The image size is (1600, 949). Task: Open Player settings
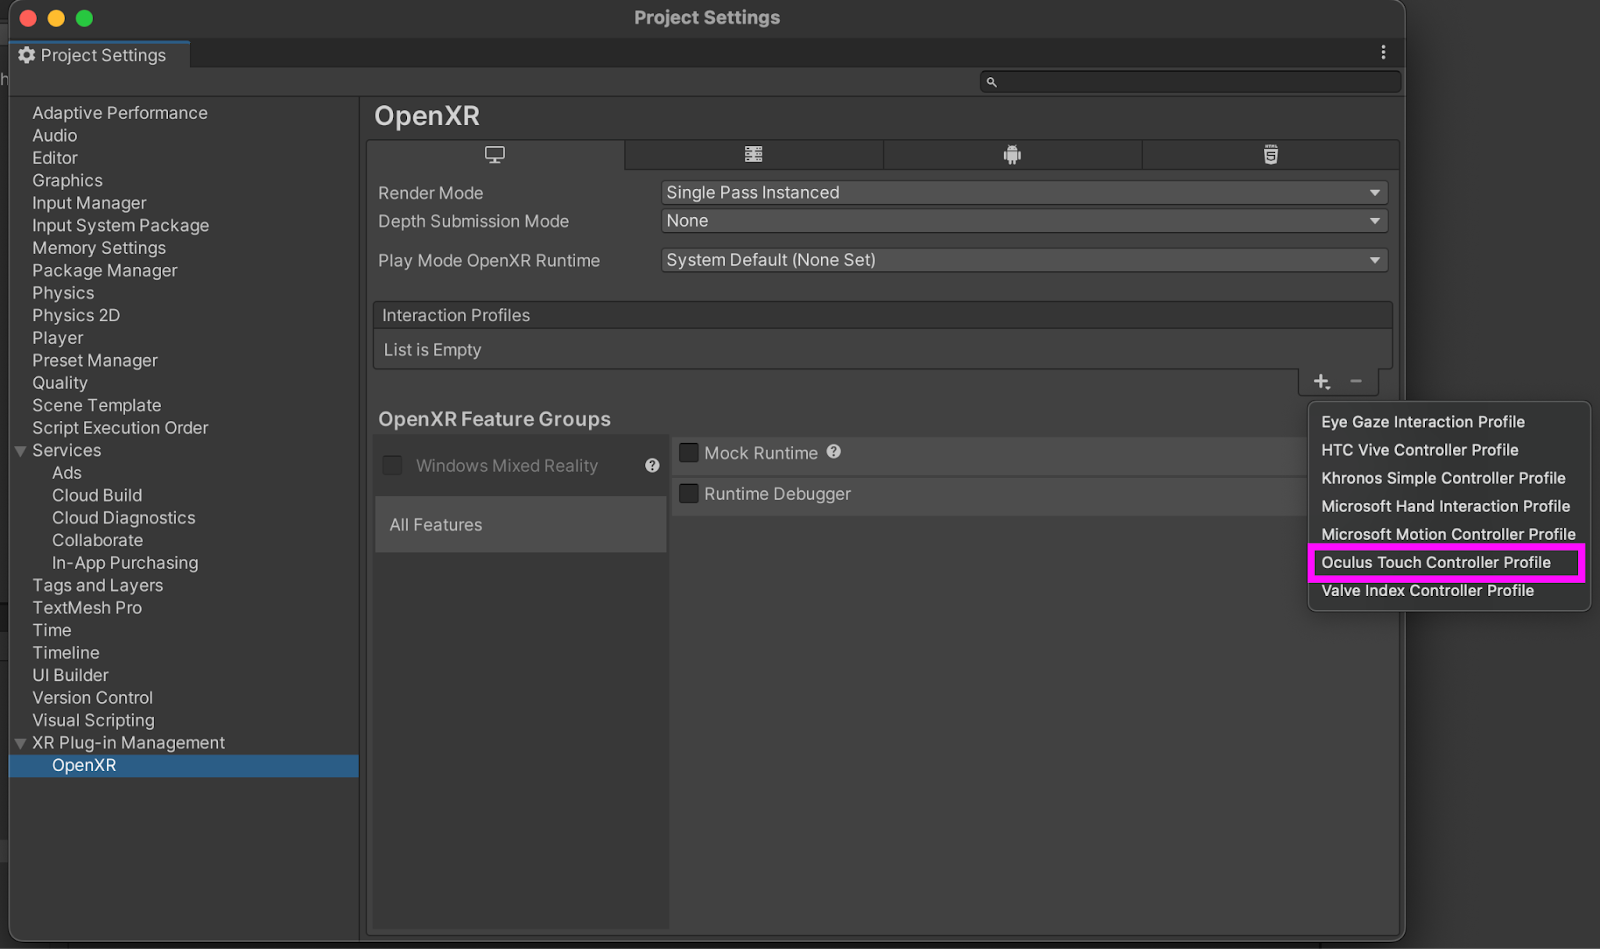(58, 338)
